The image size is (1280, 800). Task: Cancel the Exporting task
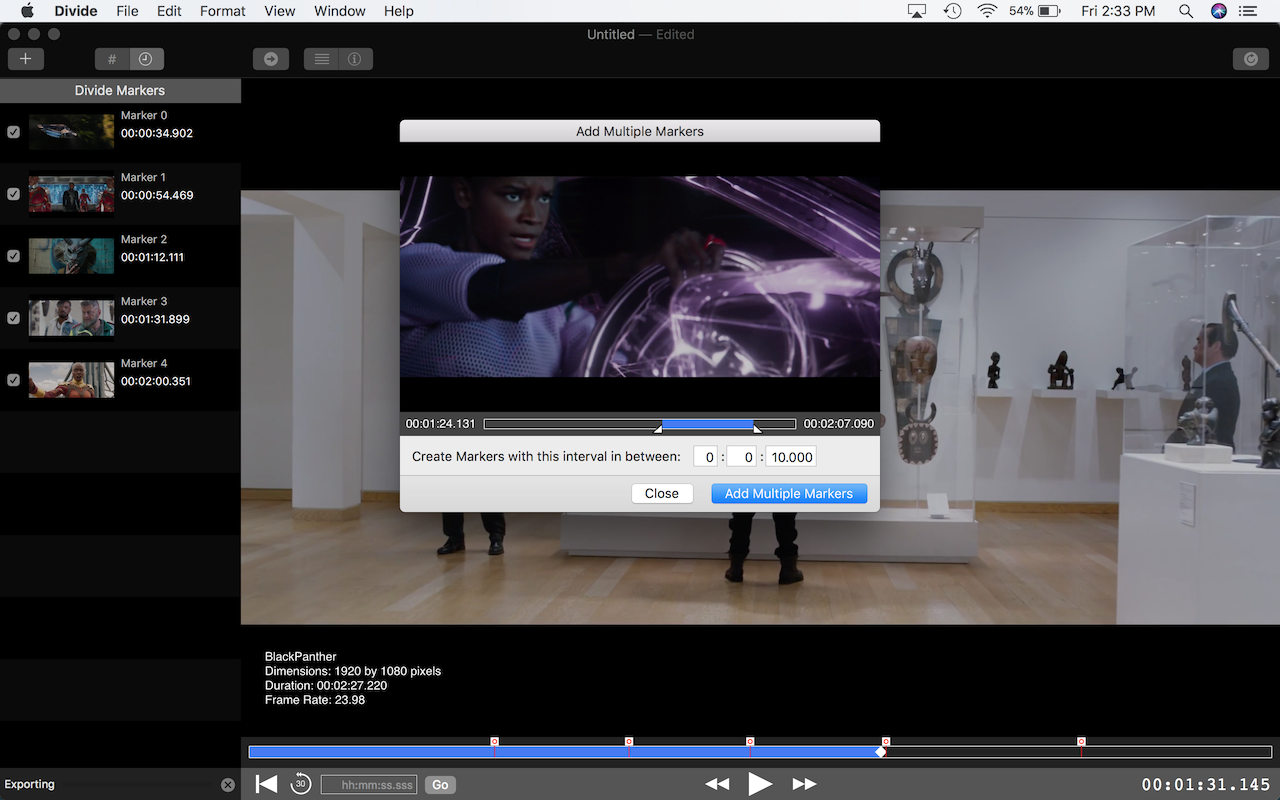click(228, 785)
